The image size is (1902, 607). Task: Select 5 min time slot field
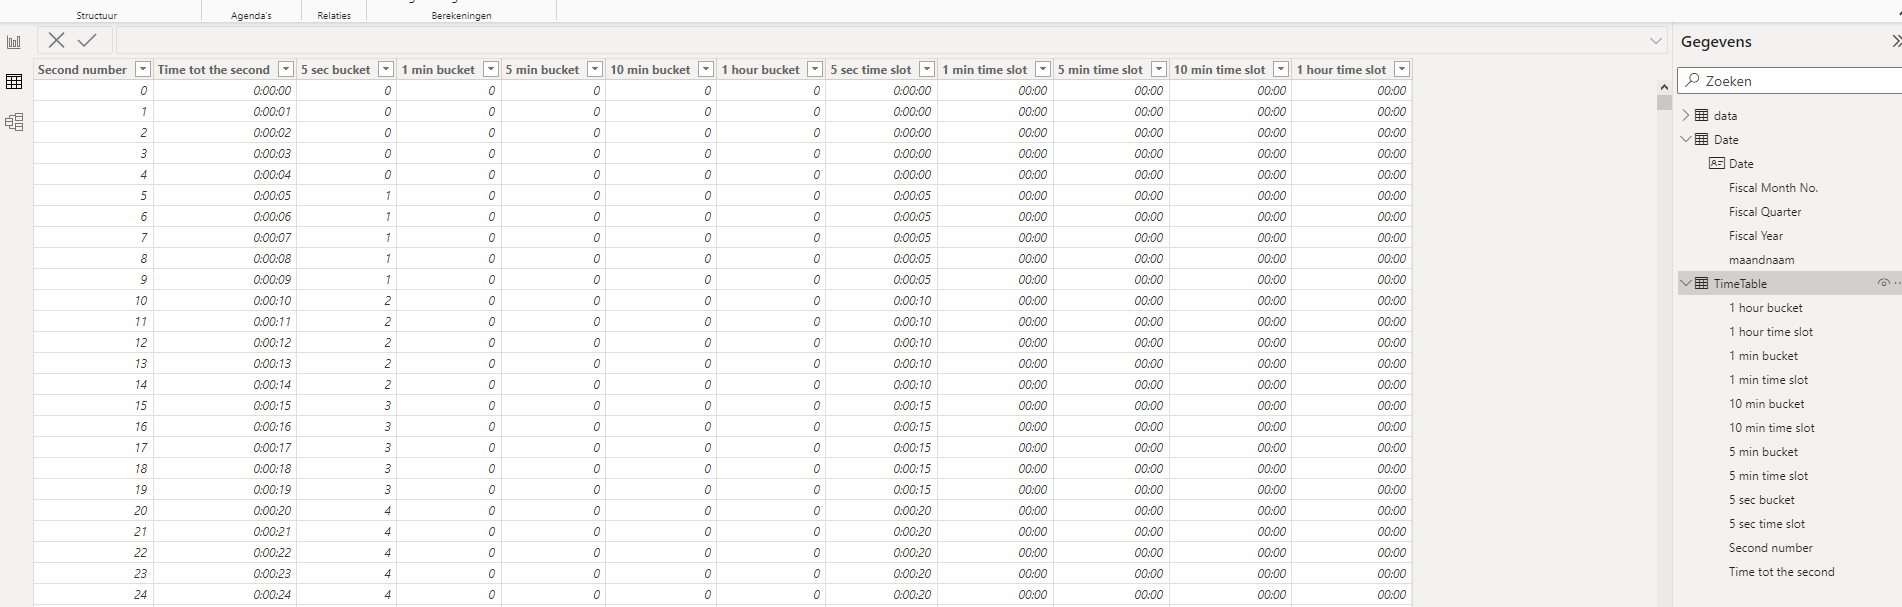click(x=1769, y=476)
